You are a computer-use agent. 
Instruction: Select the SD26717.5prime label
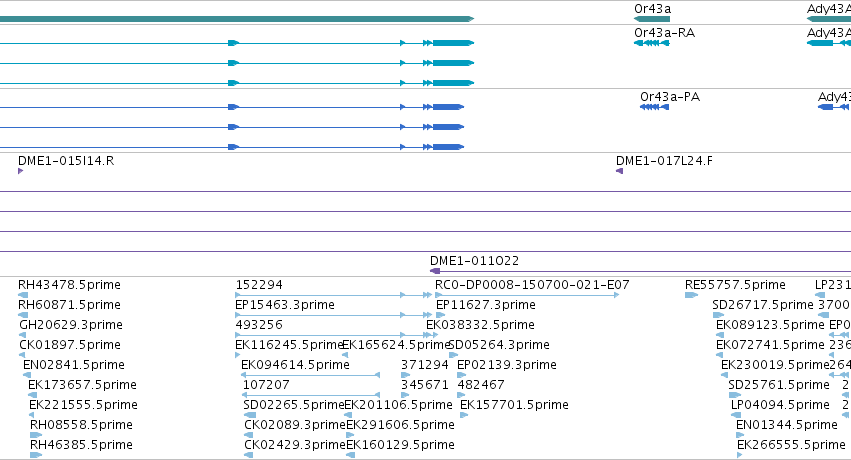point(763,305)
